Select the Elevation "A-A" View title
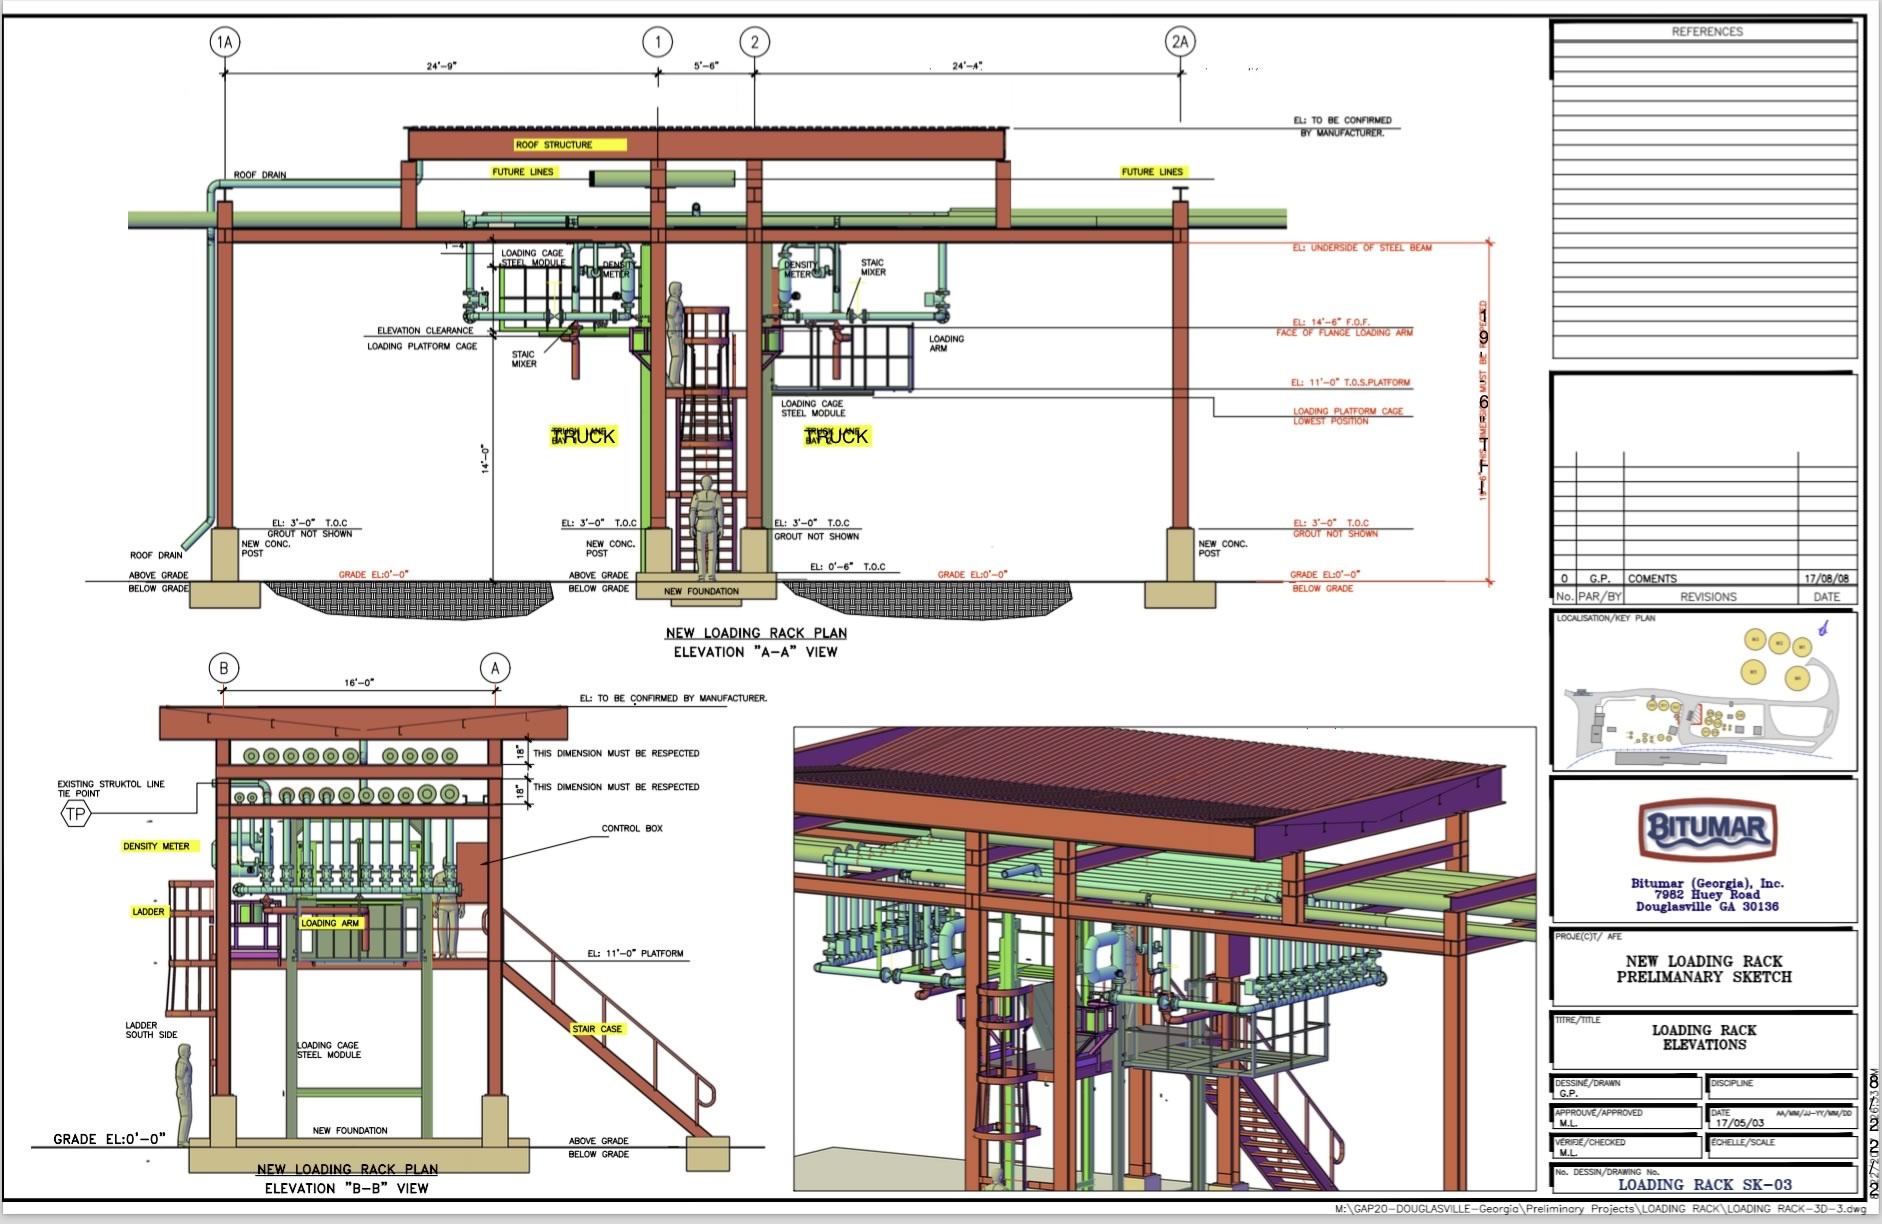The height and width of the screenshot is (1224, 1882). coord(755,652)
